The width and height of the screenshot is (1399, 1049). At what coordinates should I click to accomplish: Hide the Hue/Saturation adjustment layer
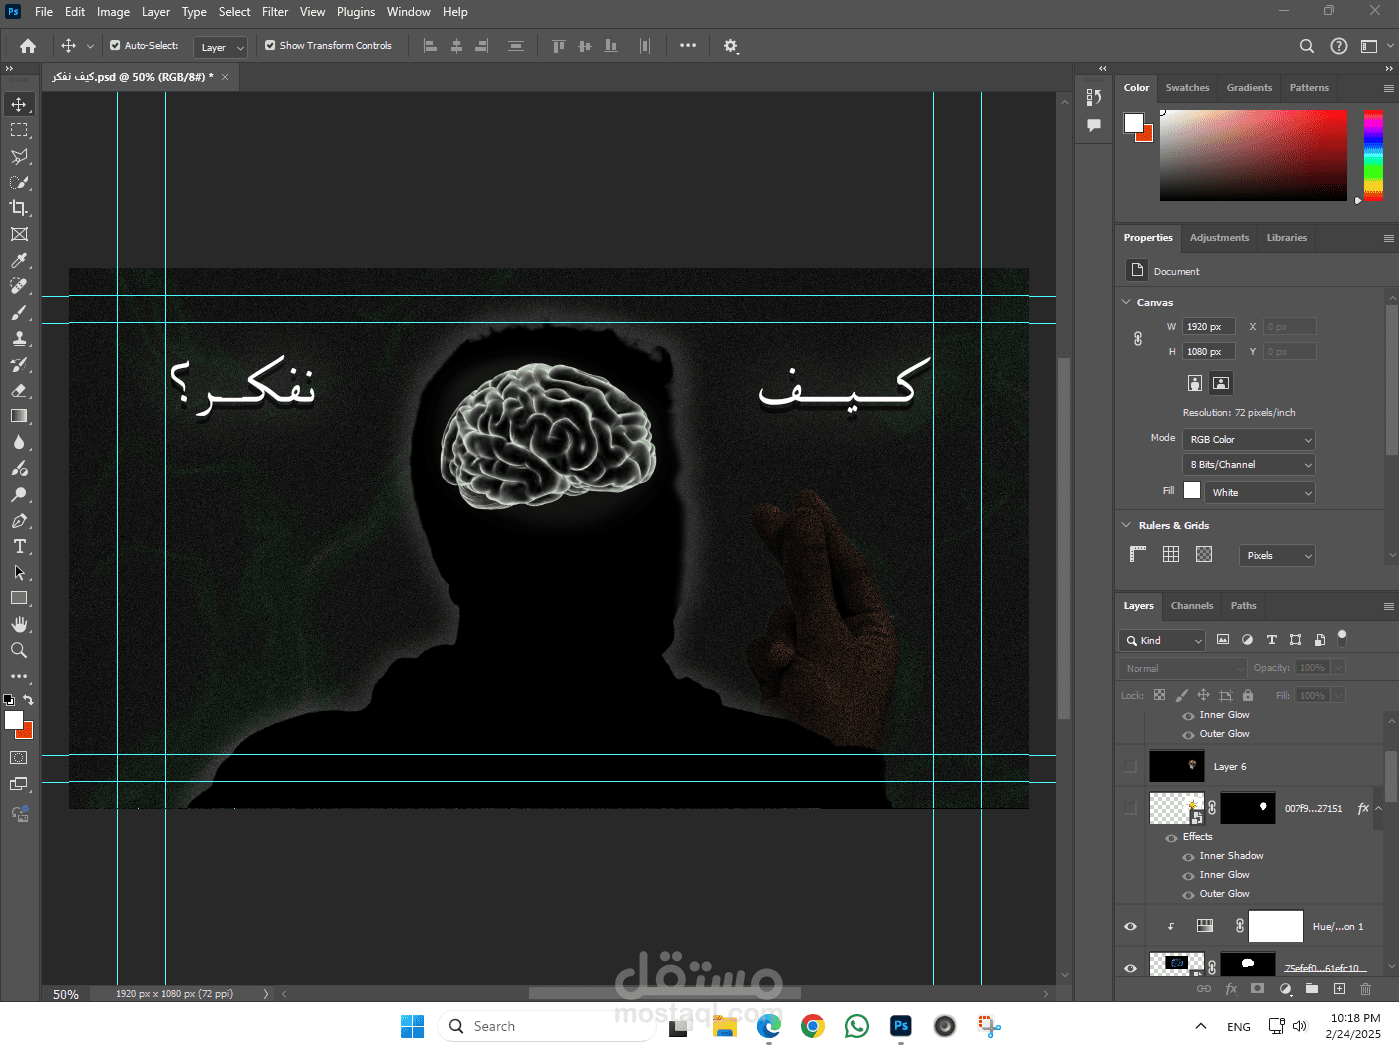click(1130, 927)
